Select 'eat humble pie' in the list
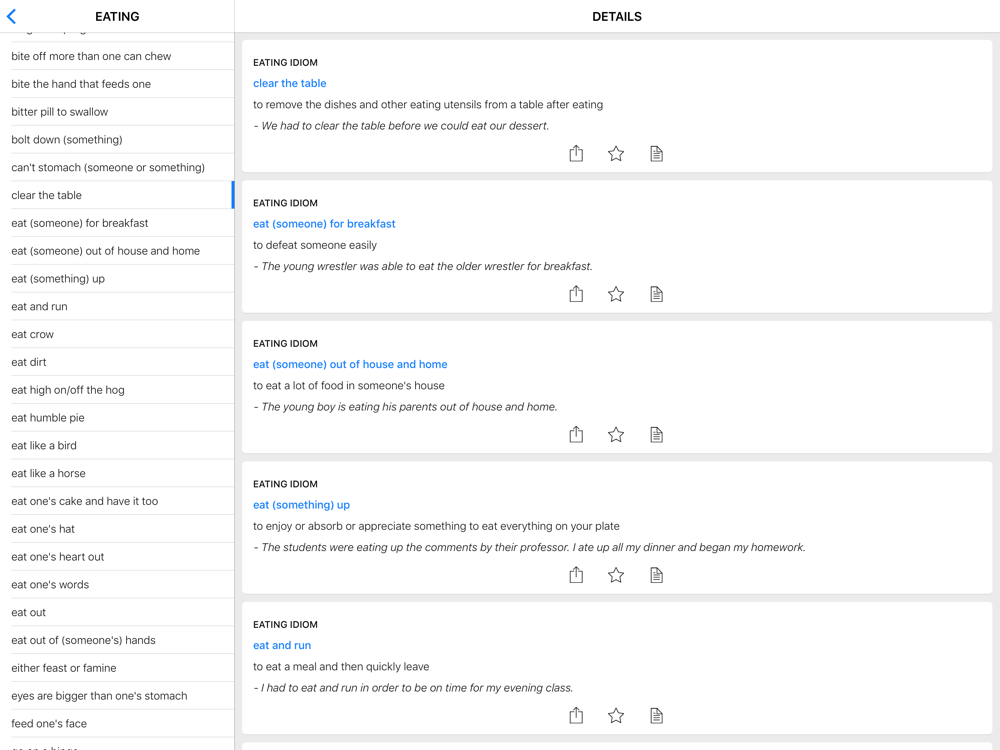Viewport: 1000px width, 750px height. tap(48, 418)
